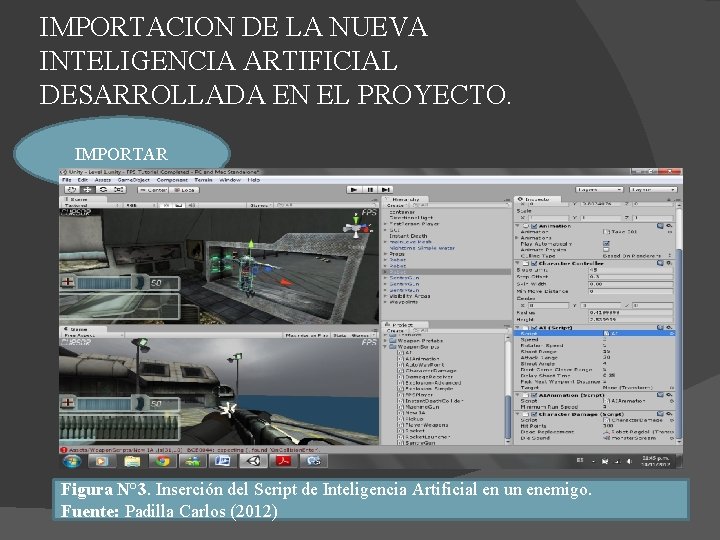Select the RocketLauncher script in Project

click(424, 437)
